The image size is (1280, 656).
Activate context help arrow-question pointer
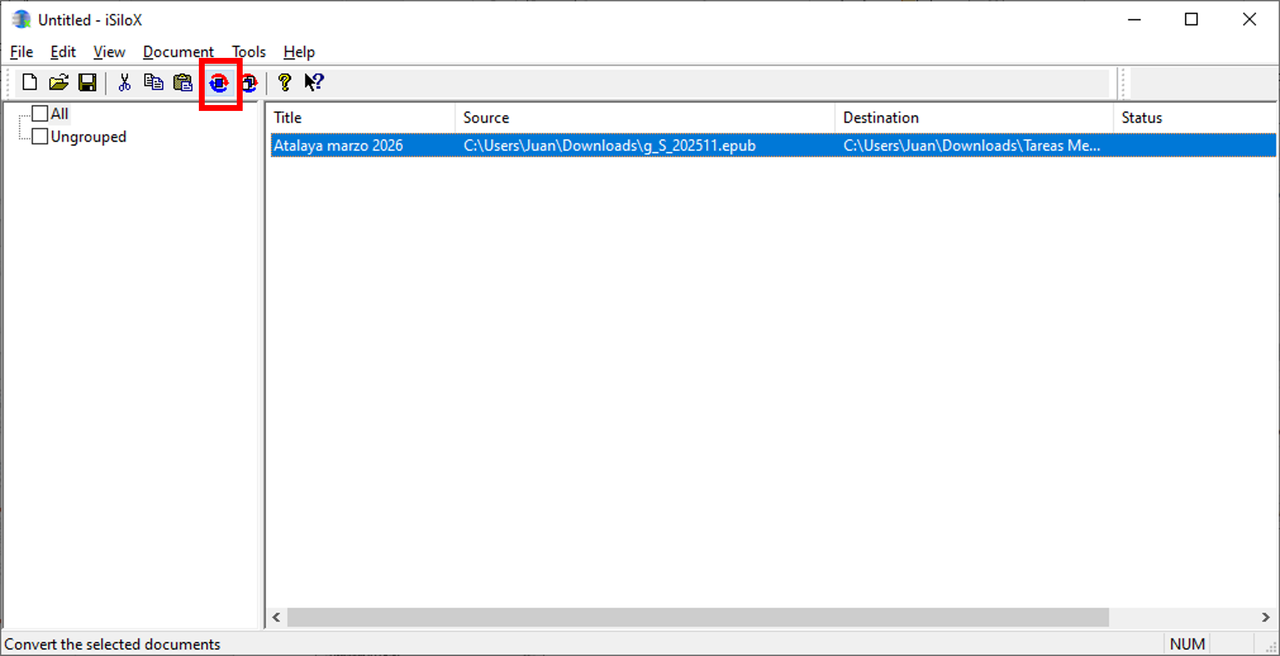pyautogui.click(x=314, y=83)
